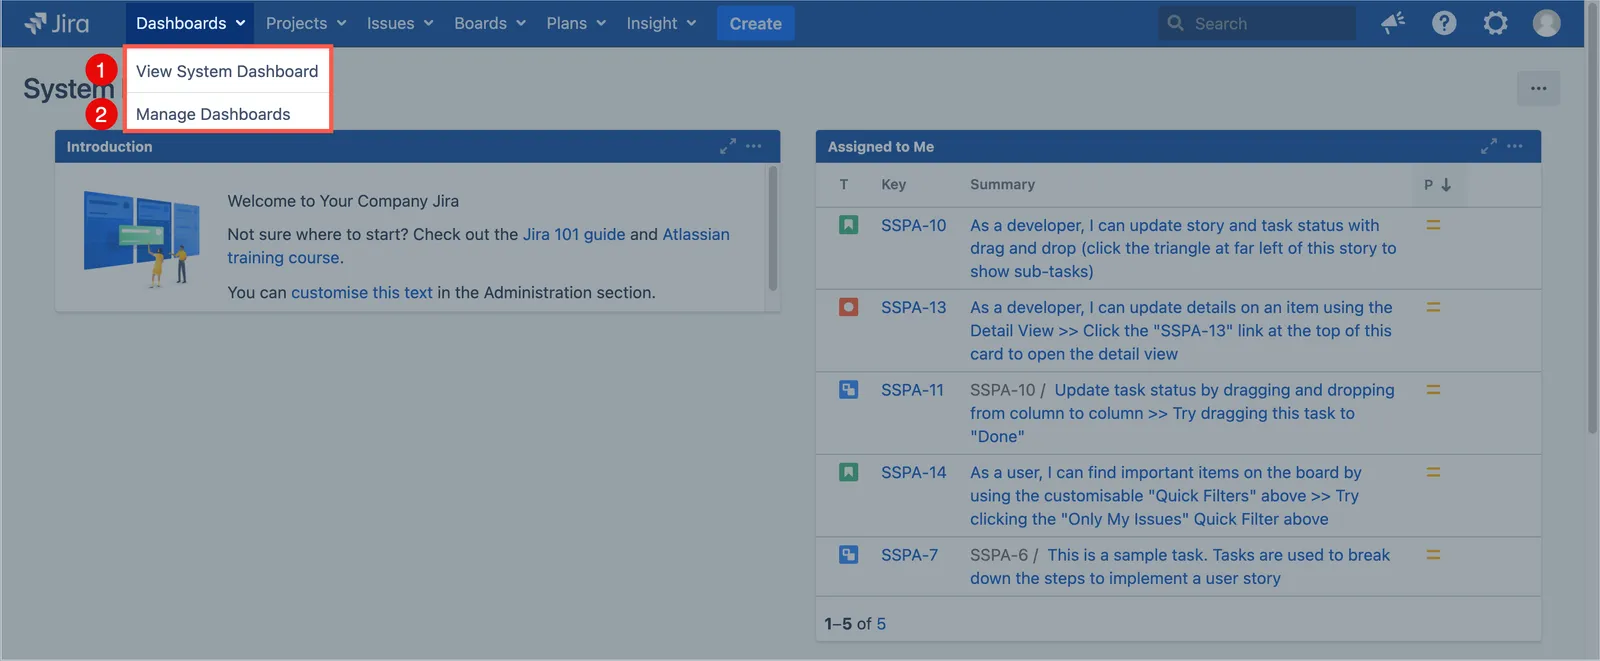Click medium priority icon for SSPA-7
Screen dimensions: 1600x661
click(1433, 554)
